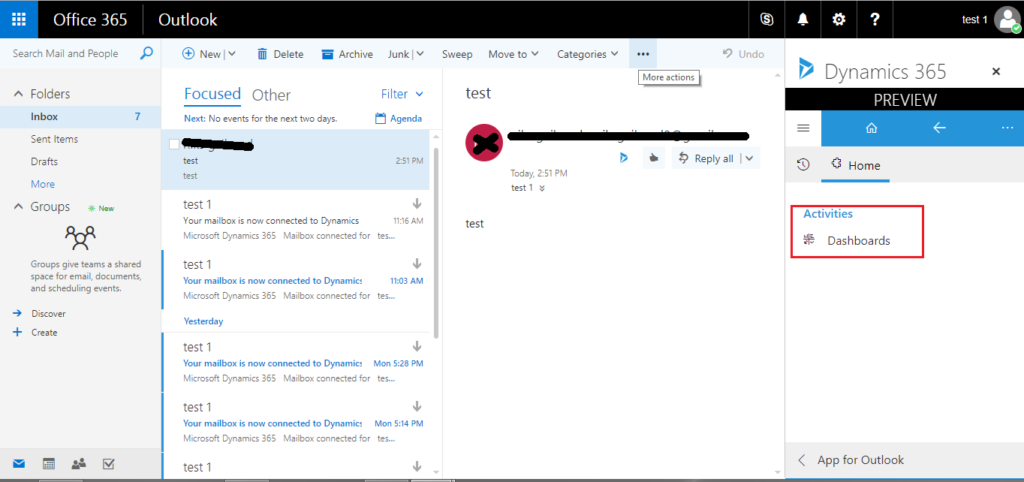Open the Mon 5:14 PM email
This screenshot has height=482, width=1024.
296,422
